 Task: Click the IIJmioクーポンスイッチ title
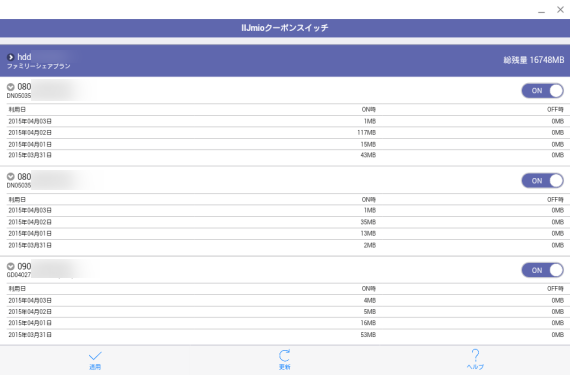(x=285, y=28)
